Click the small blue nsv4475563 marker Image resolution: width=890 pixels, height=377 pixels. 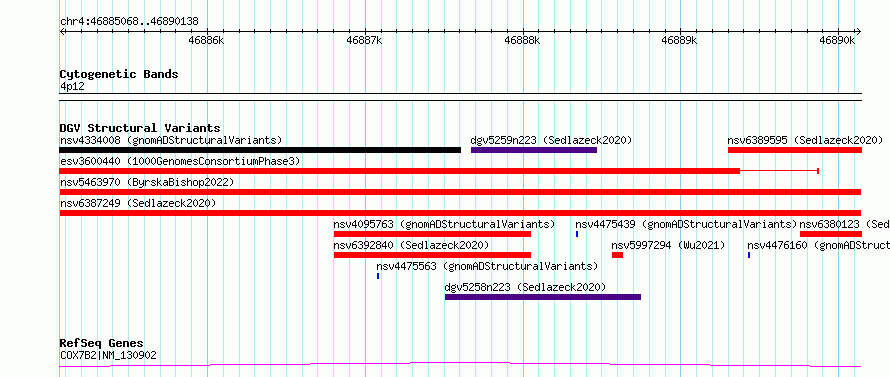click(x=377, y=276)
